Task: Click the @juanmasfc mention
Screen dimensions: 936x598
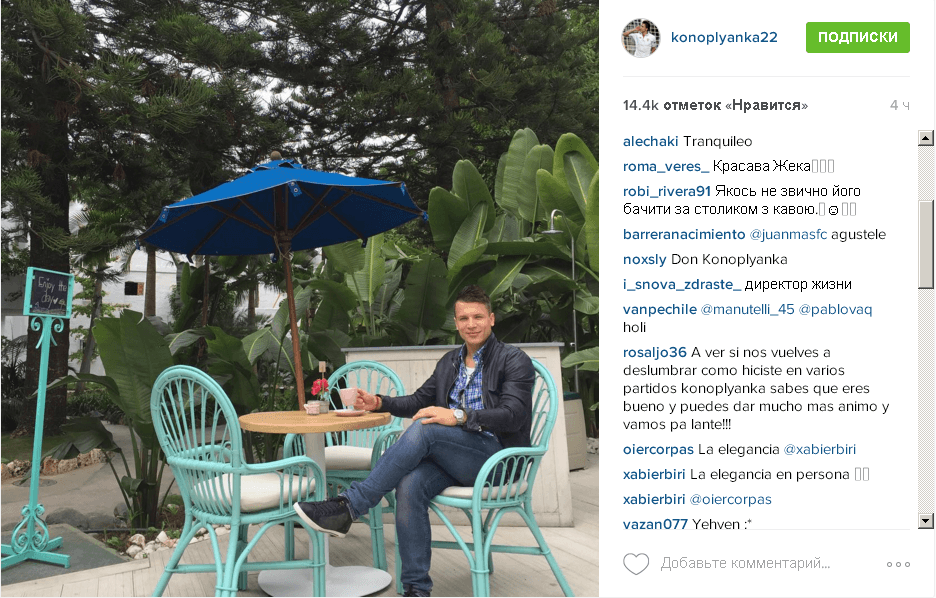Action: [x=788, y=235]
